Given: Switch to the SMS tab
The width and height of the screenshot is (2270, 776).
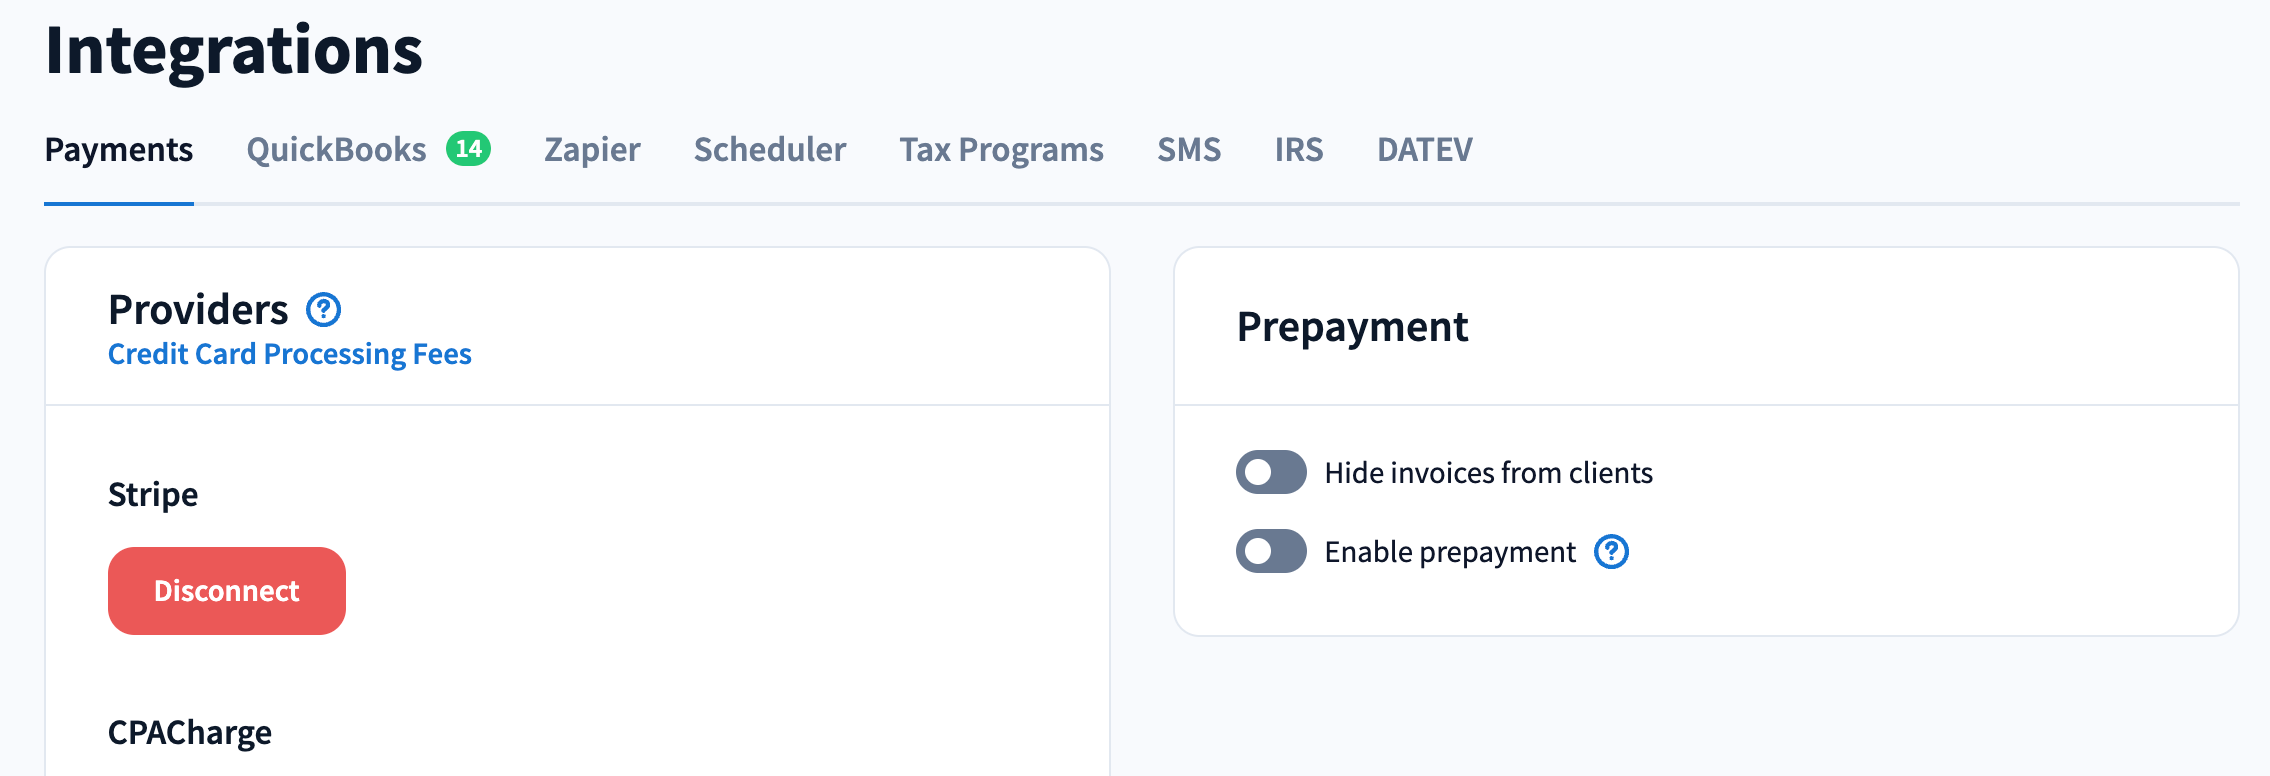Looking at the screenshot, I should pos(1189,150).
